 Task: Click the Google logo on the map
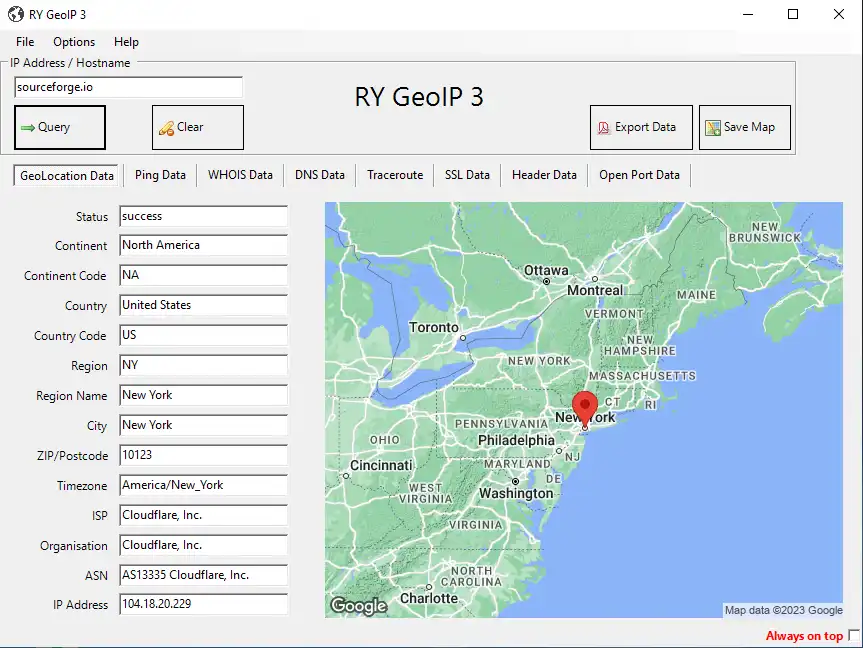click(359, 606)
